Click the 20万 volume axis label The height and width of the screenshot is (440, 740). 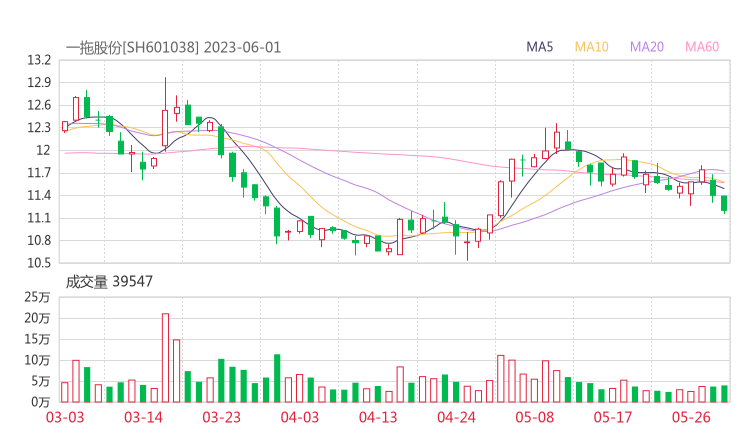[x=37, y=318]
